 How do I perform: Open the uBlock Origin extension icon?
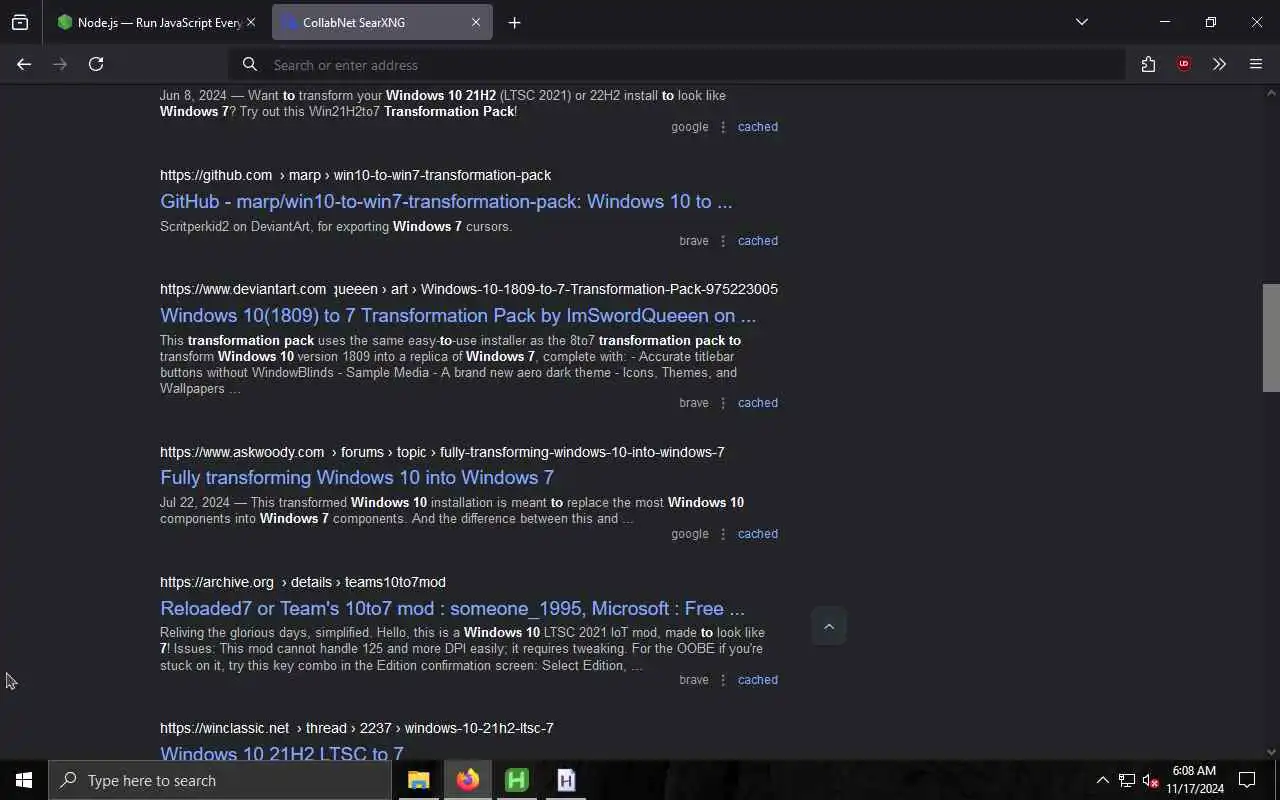coord(1184,64)
